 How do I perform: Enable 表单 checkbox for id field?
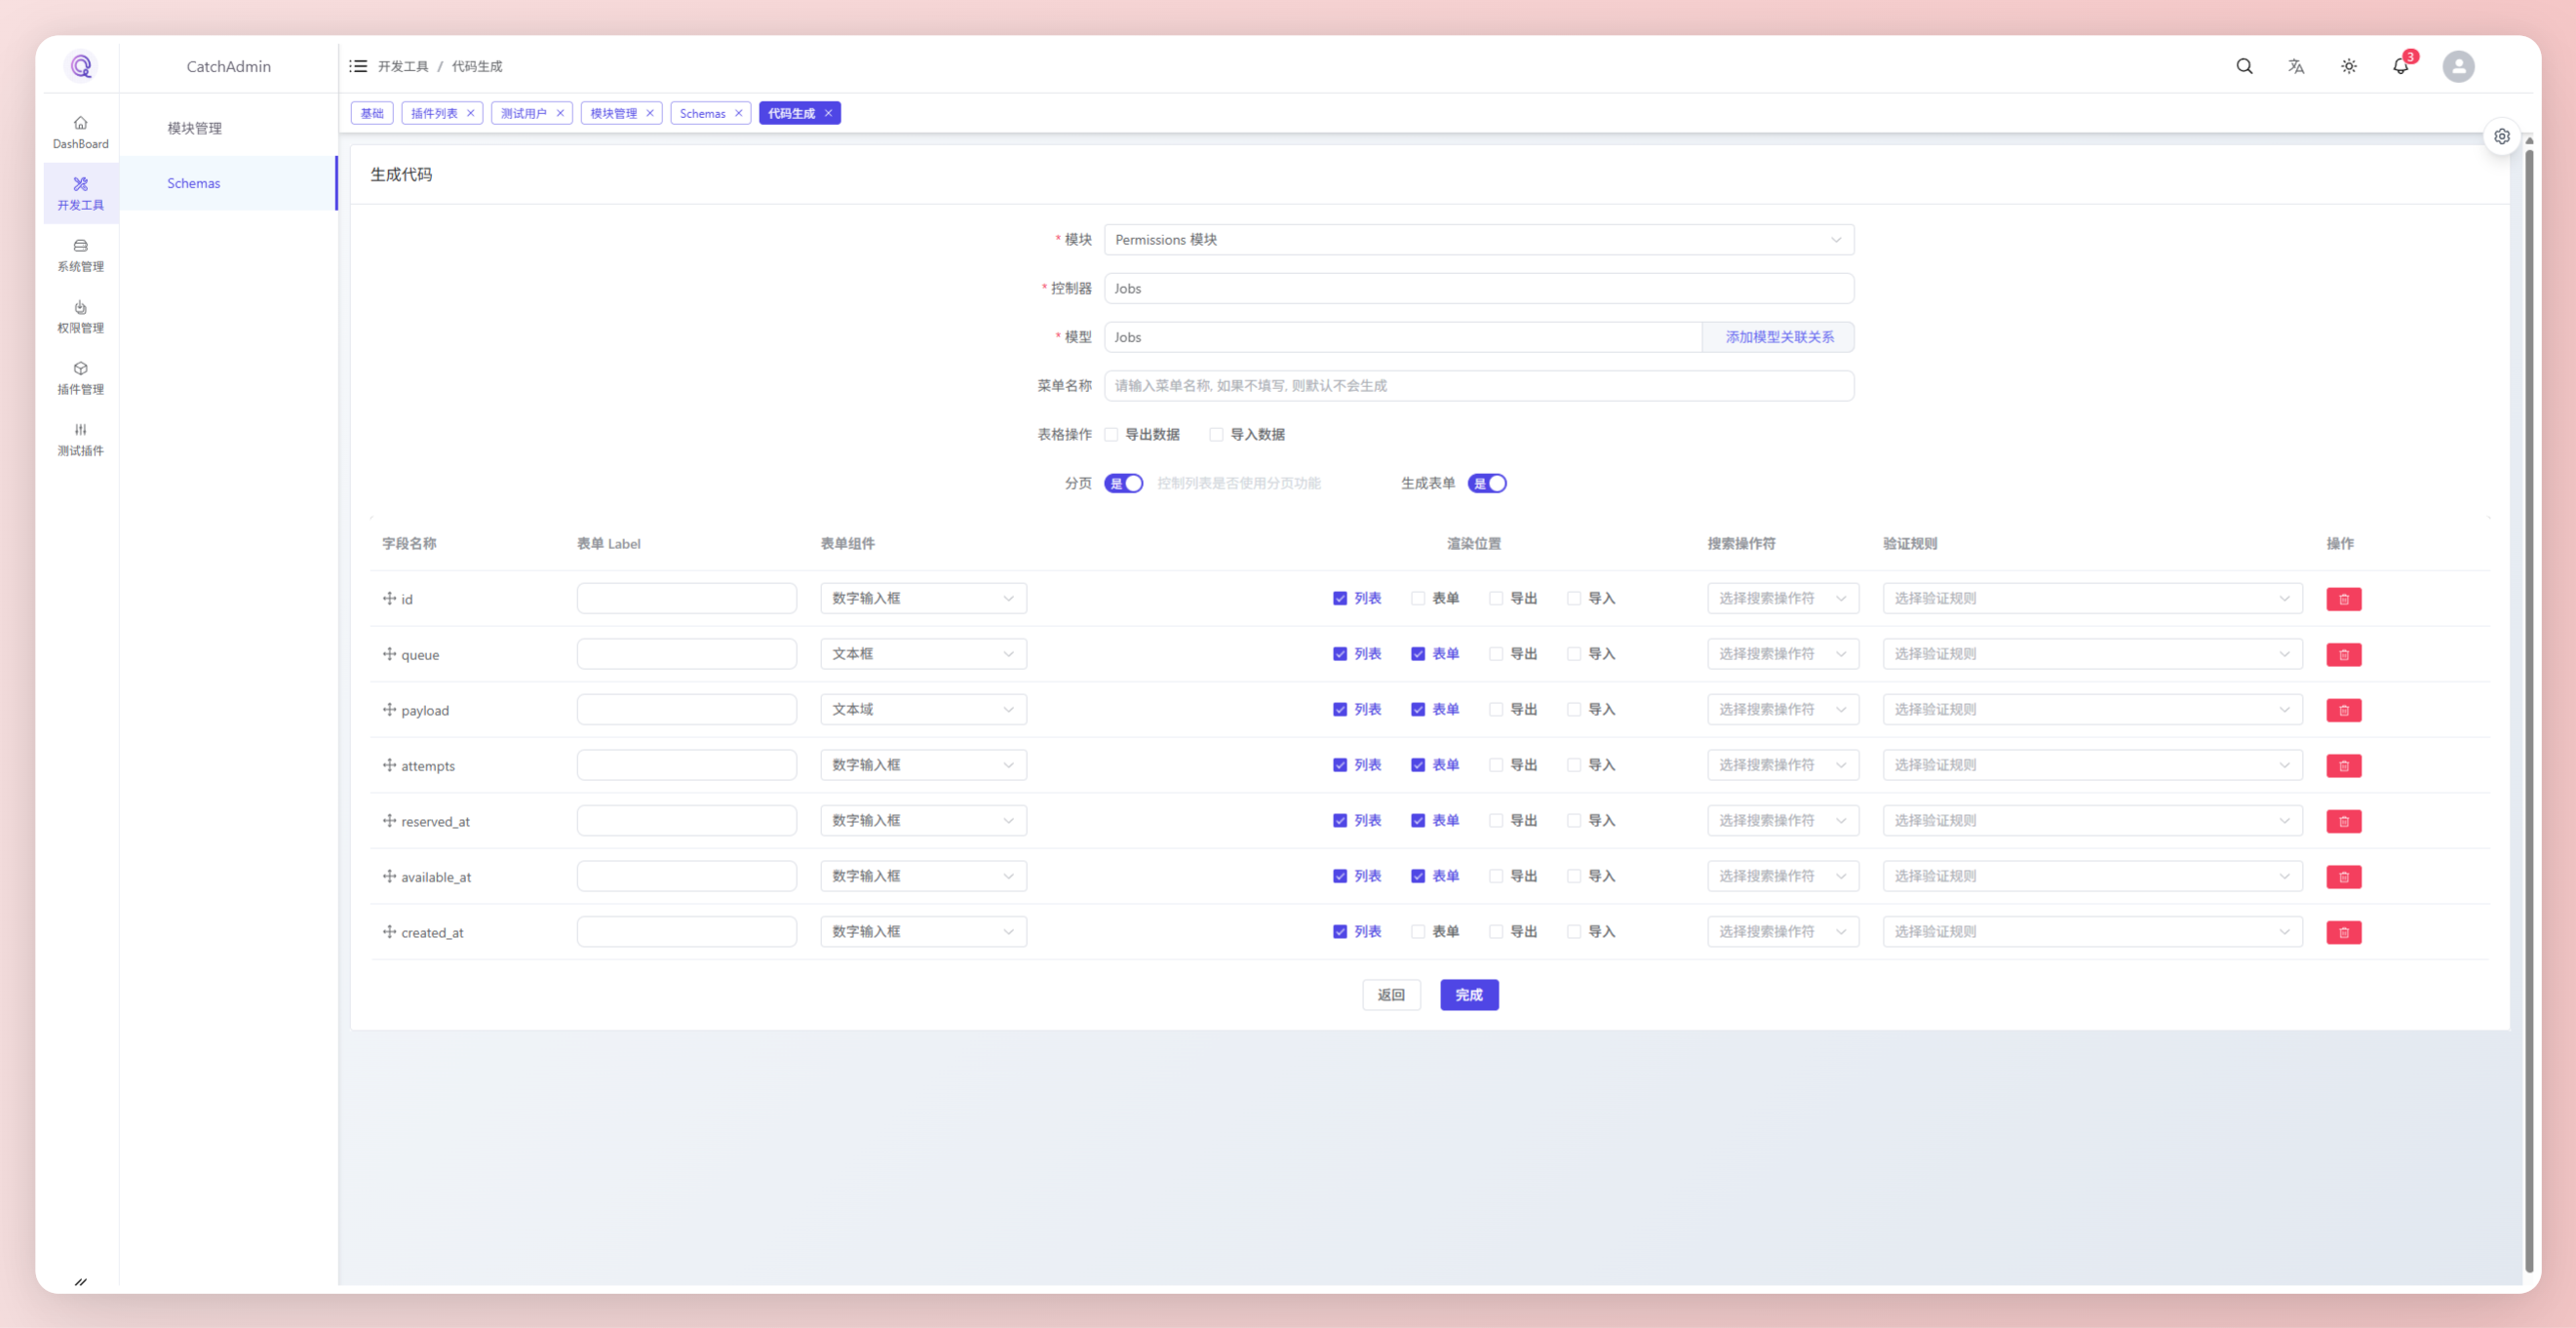tap(1417, 598)
